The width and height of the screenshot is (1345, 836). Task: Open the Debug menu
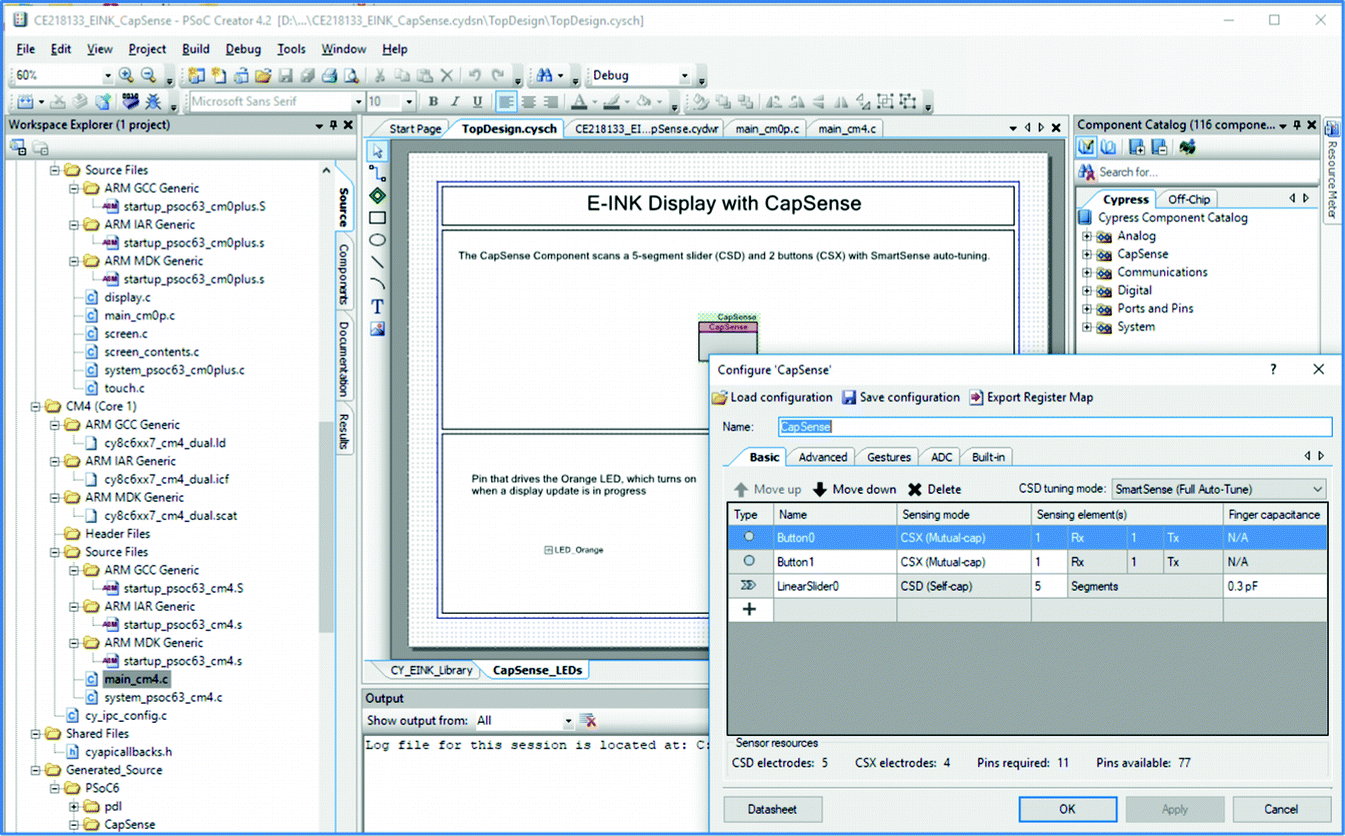[x=243, y=49]
